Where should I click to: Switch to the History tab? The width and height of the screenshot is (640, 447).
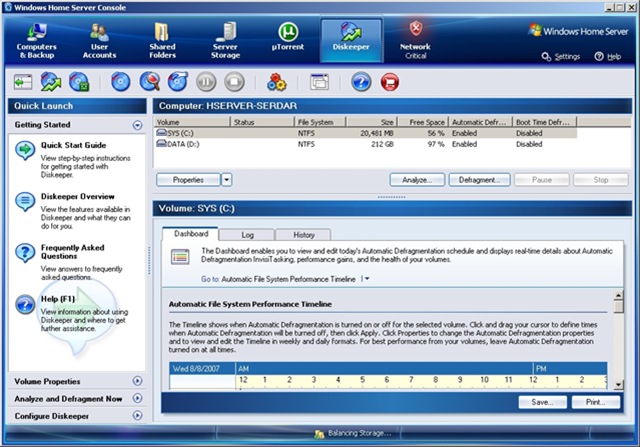click(303, 235)
